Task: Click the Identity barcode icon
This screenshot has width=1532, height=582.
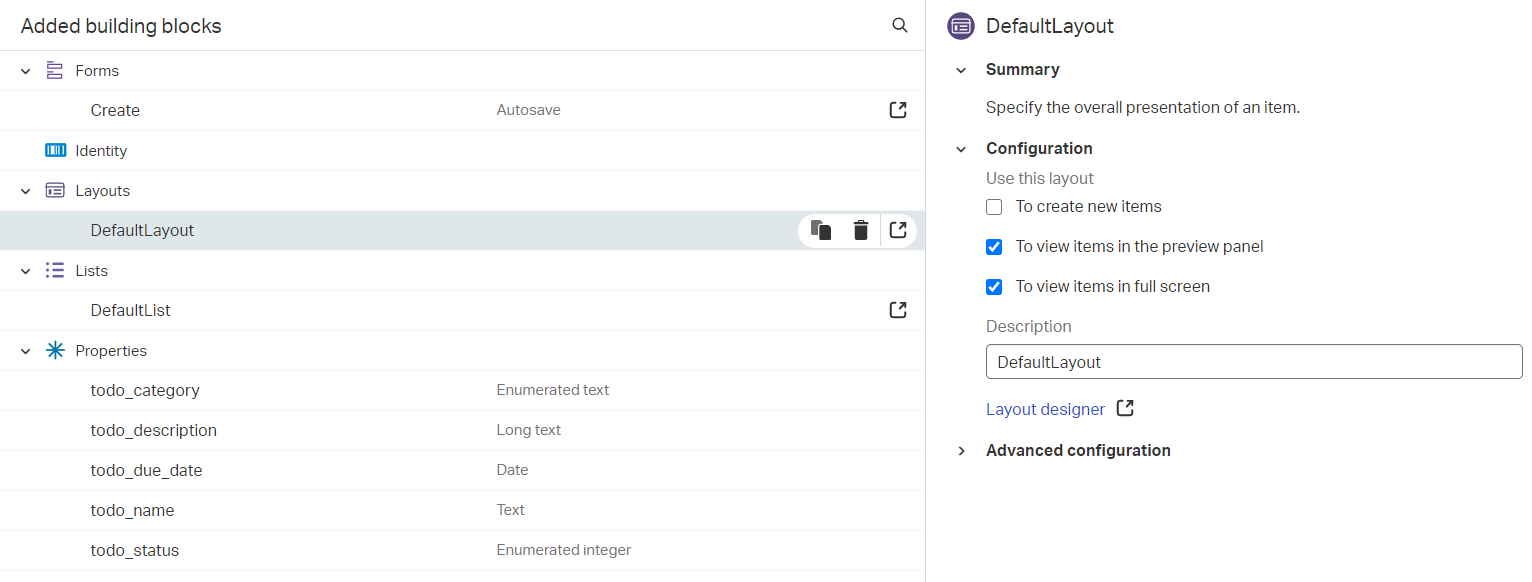Action: coord(56,151)
